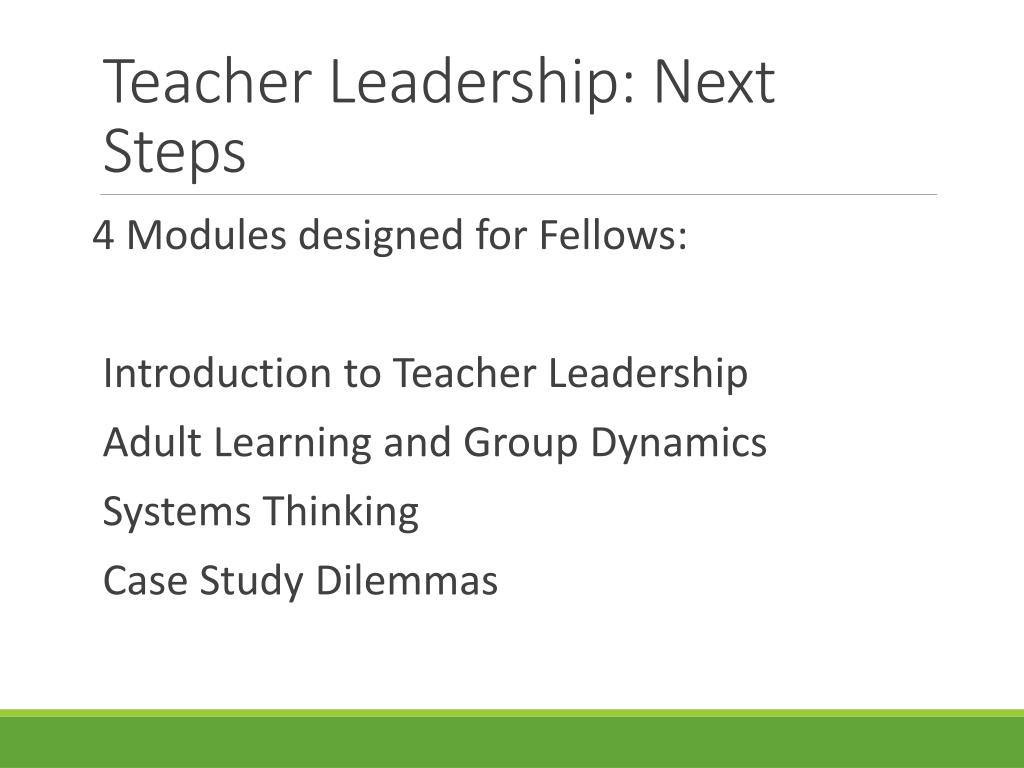Click the word 'Thinking' in the third module
Image resolution: width=1024 pixels, height=768 pixels.
tap(340, 513)
